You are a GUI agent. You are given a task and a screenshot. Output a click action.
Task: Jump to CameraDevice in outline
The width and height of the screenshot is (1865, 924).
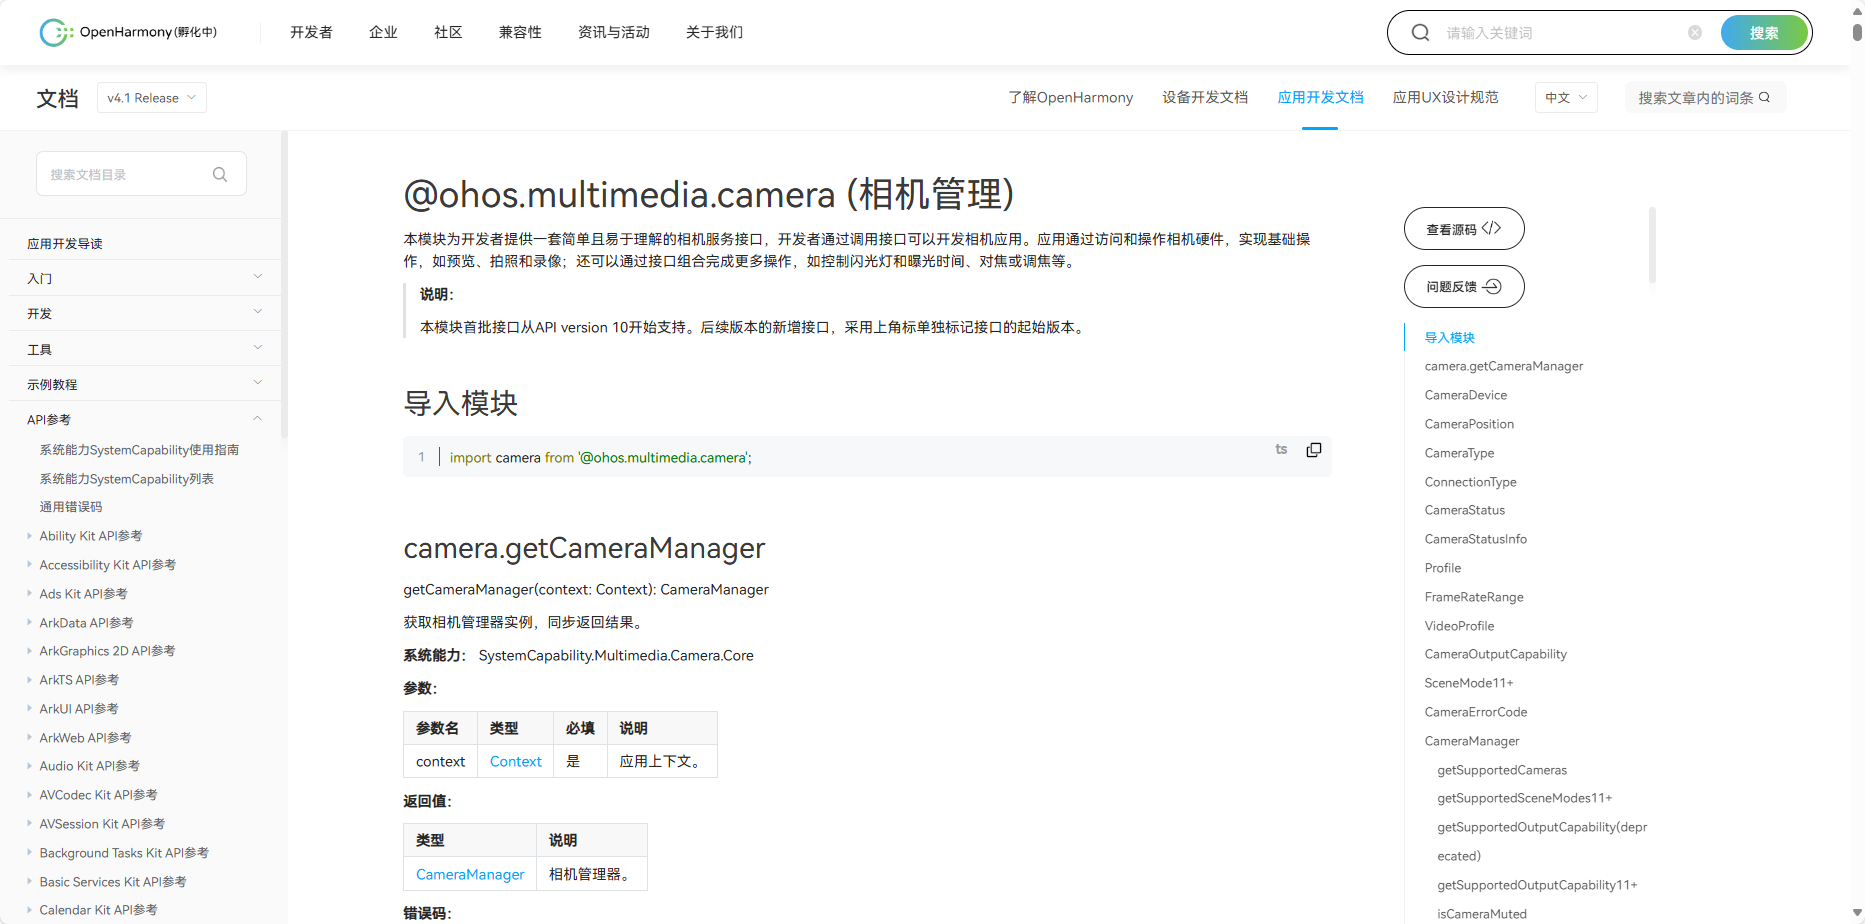pyautogui.click(x=1466, y=395)
